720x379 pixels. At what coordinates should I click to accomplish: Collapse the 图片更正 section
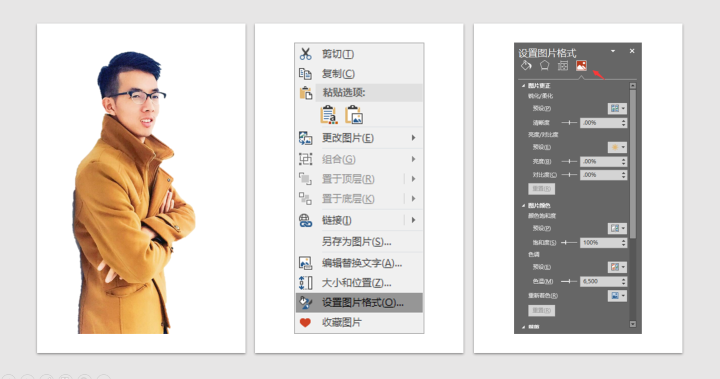[523, 86]
